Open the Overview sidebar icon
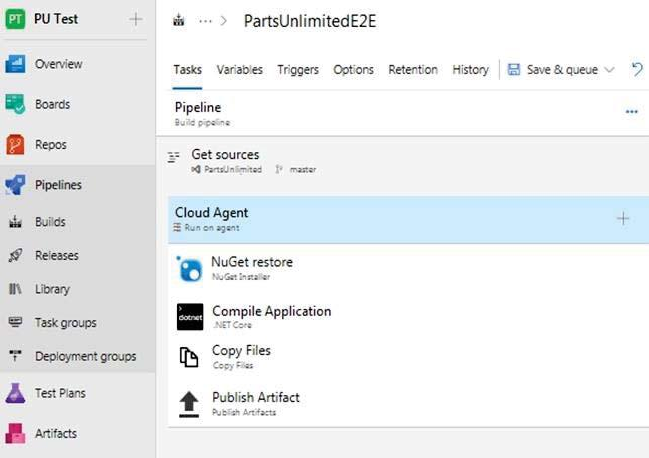The image size is (649, 458). [15, 64]
